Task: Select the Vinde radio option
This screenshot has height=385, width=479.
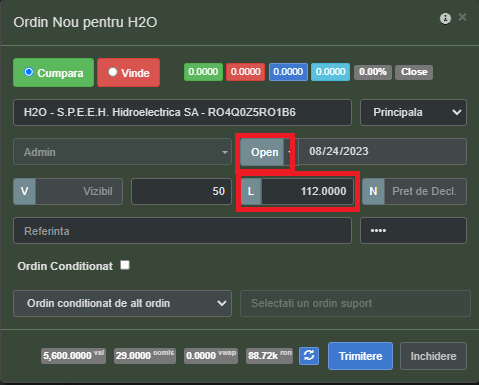Action: pyautogui.click(x=113, y=72)
